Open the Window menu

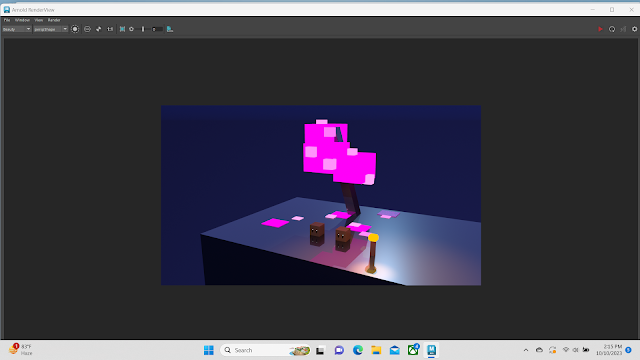pos(22,20)
